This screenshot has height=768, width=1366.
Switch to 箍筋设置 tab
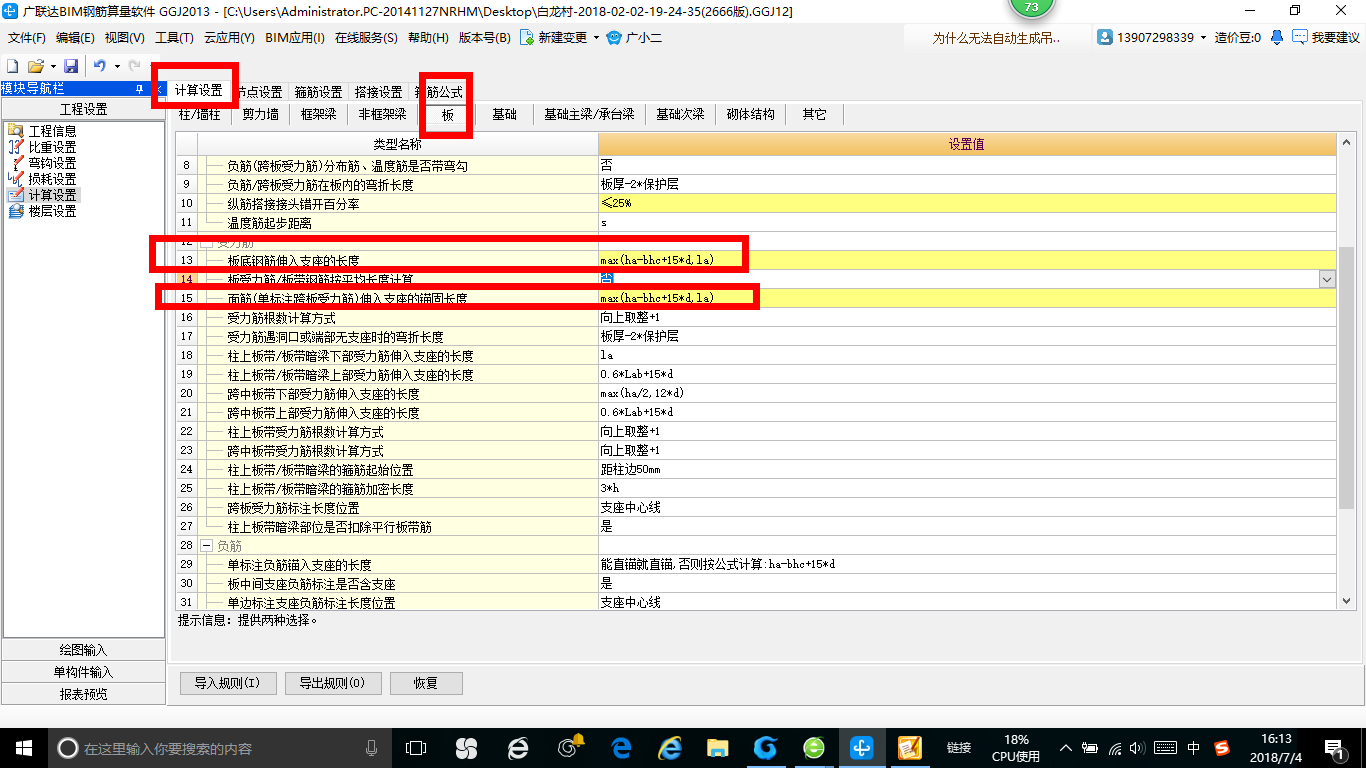coord(318,92)
